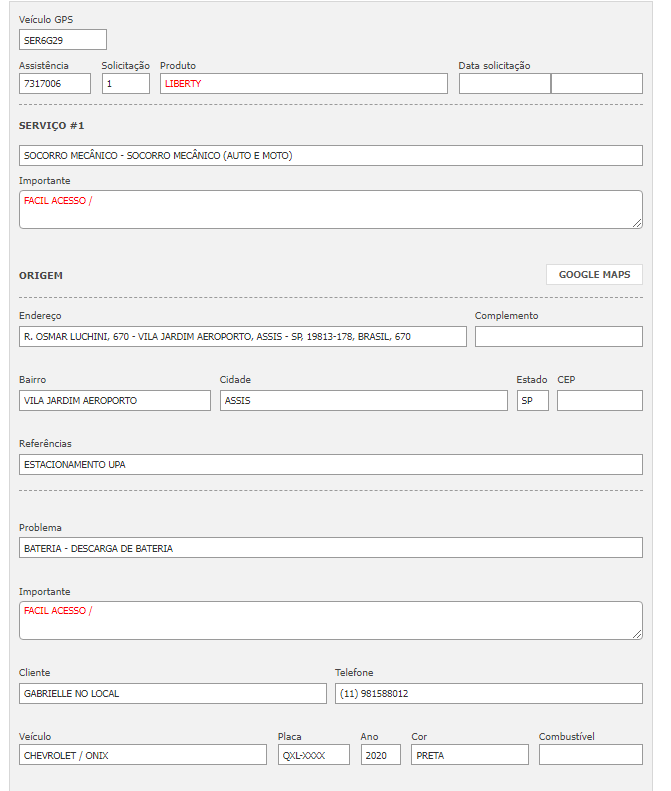The width and height of the screenshot is (671, 791).
Task: Select the empty Combustível field
Action: [x=590, y=756]
